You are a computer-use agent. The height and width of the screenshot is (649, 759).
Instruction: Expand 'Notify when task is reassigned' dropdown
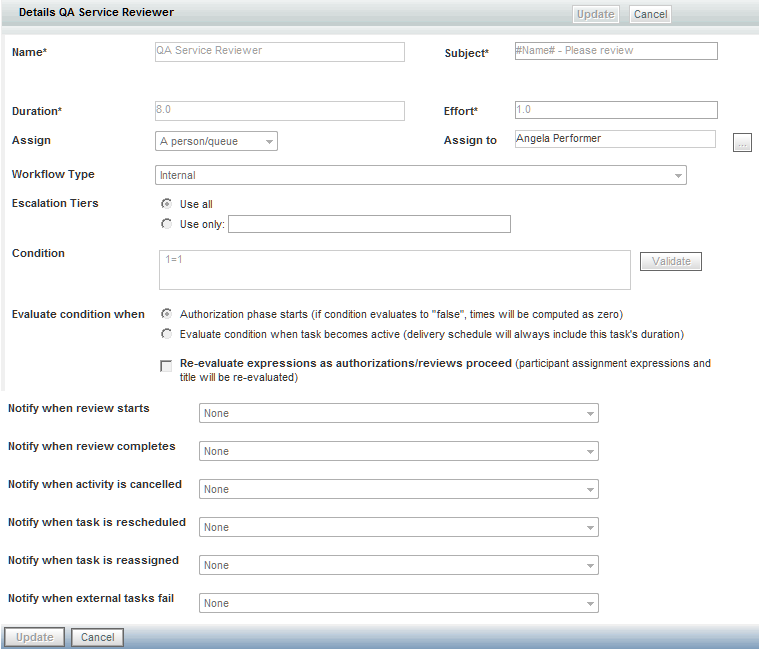pos(398,565)
